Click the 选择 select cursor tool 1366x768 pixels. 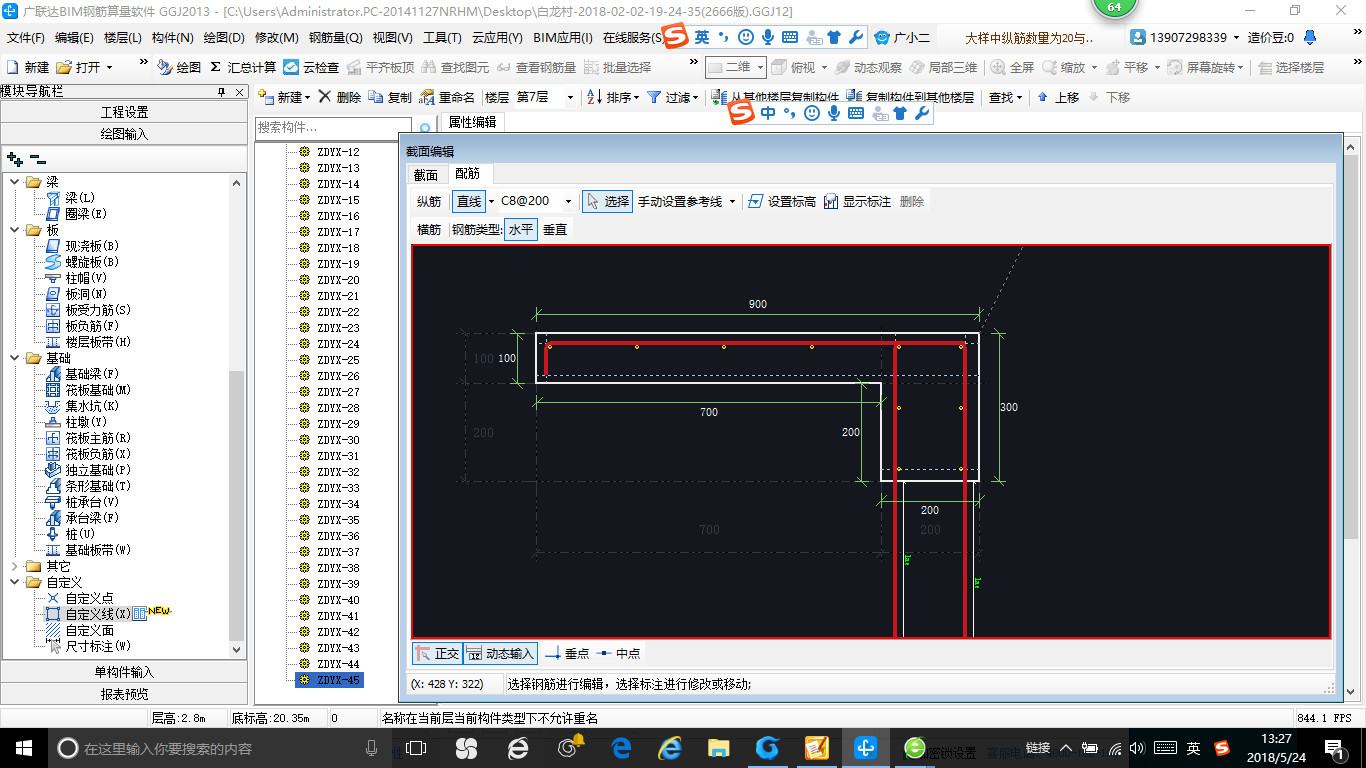click(608, 201)
